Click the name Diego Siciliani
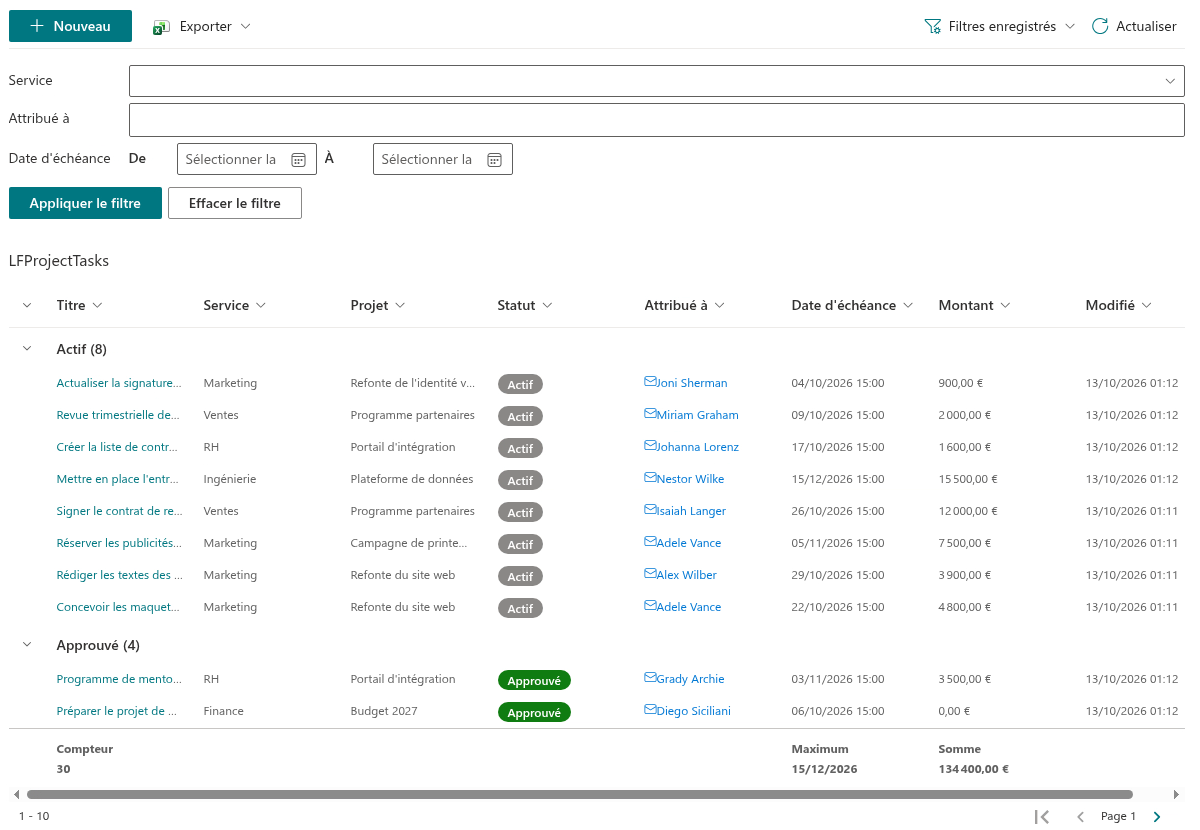This screenshot has height=830, width=1200. click(x=693, y=711)
